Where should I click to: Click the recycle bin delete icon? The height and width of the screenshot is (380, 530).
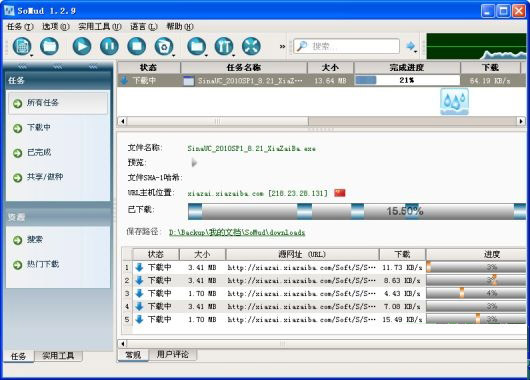click(x=164, y=46)
